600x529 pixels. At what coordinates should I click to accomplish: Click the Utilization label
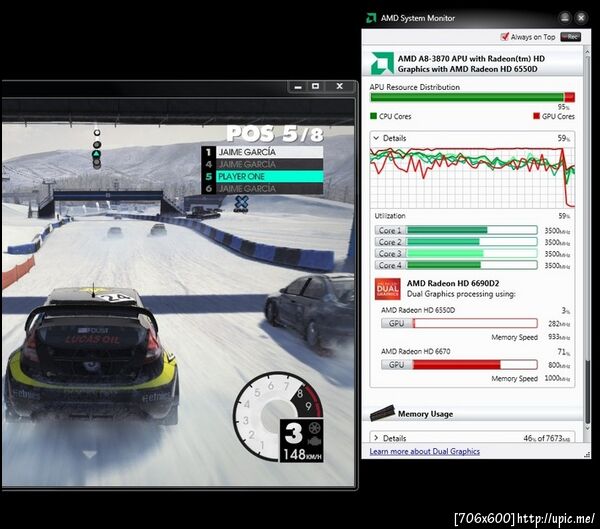[x=390, y=216]
